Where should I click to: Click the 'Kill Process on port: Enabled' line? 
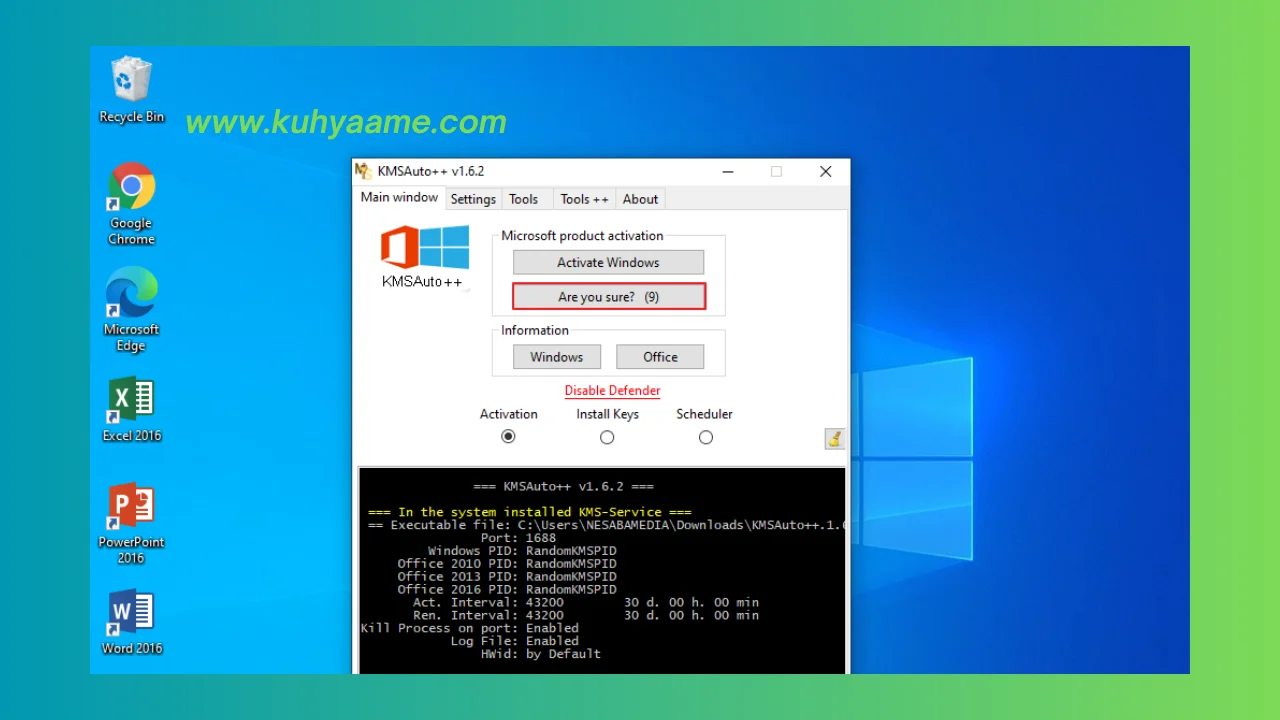pos(470,629)
